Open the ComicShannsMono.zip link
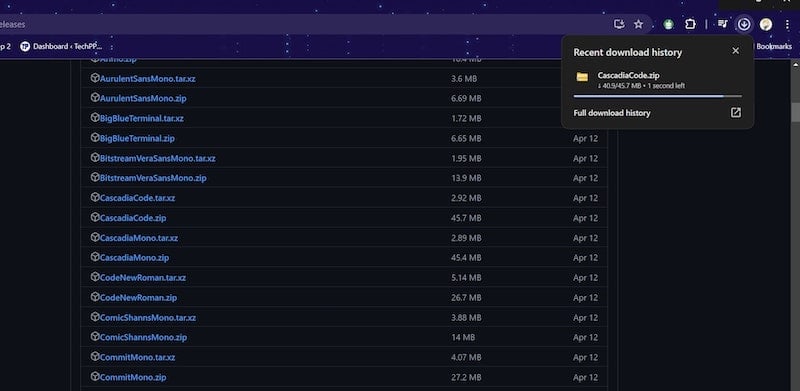The height and width of the screenshot is (391, 800). (143, 337)
